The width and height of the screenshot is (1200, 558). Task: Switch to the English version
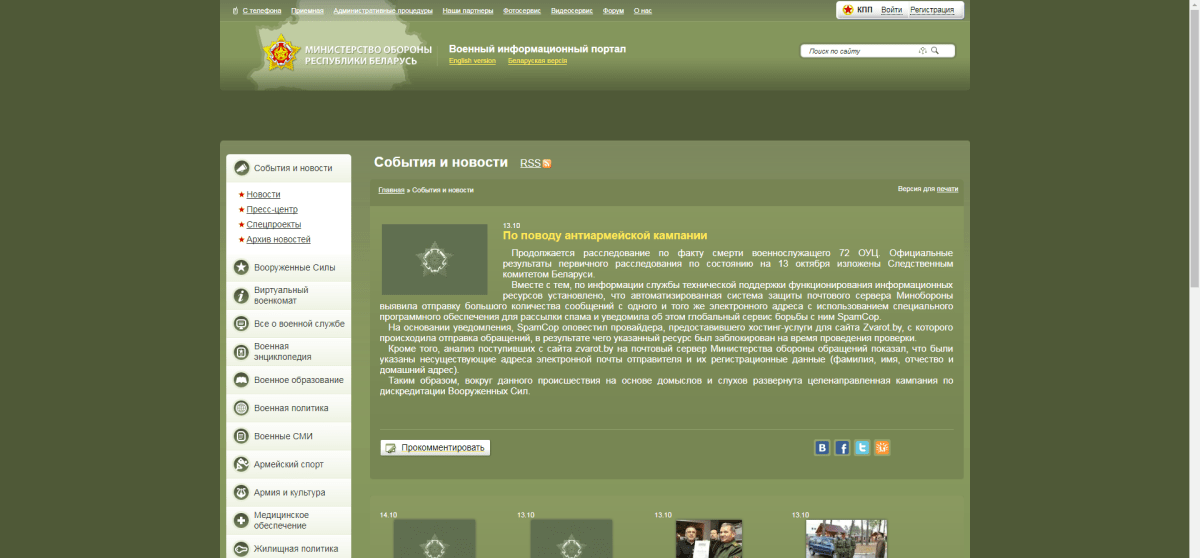[472, 61]
